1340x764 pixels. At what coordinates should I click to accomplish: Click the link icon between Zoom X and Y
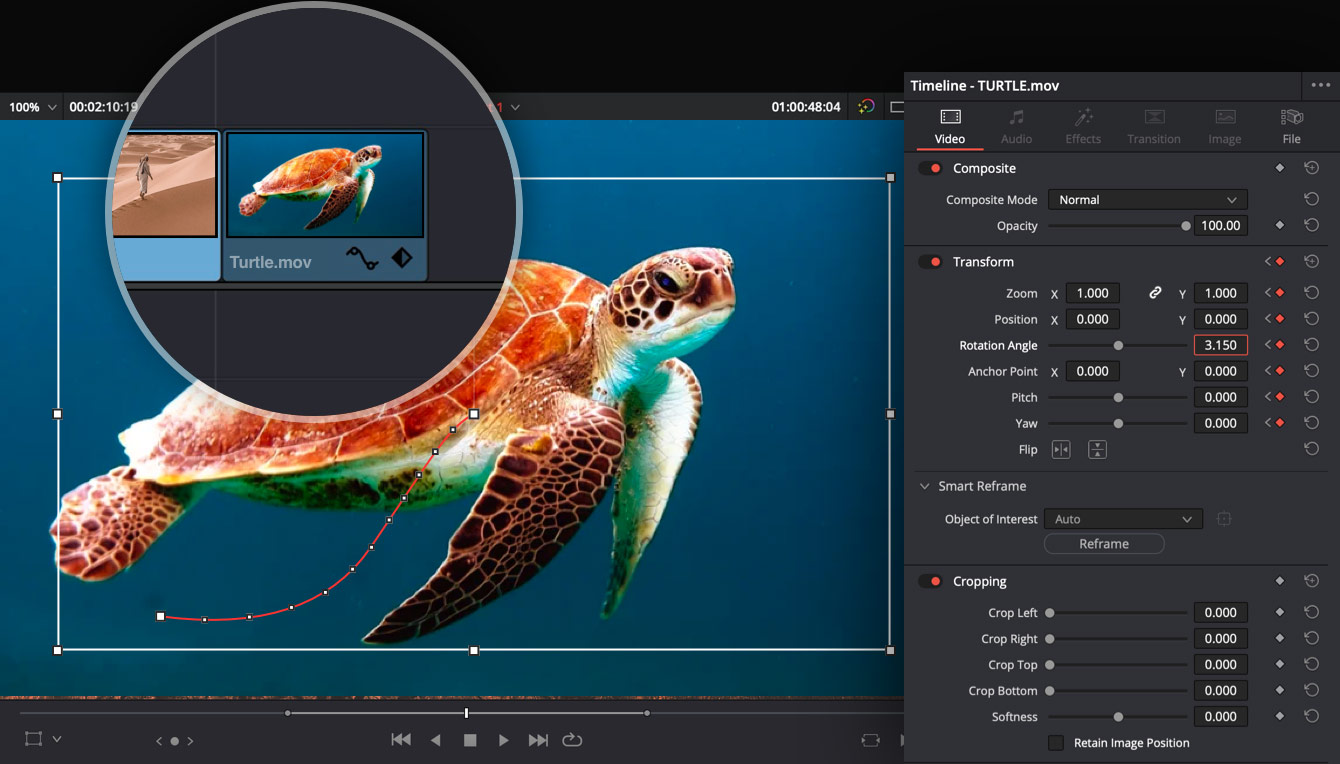pos(1155,292)
